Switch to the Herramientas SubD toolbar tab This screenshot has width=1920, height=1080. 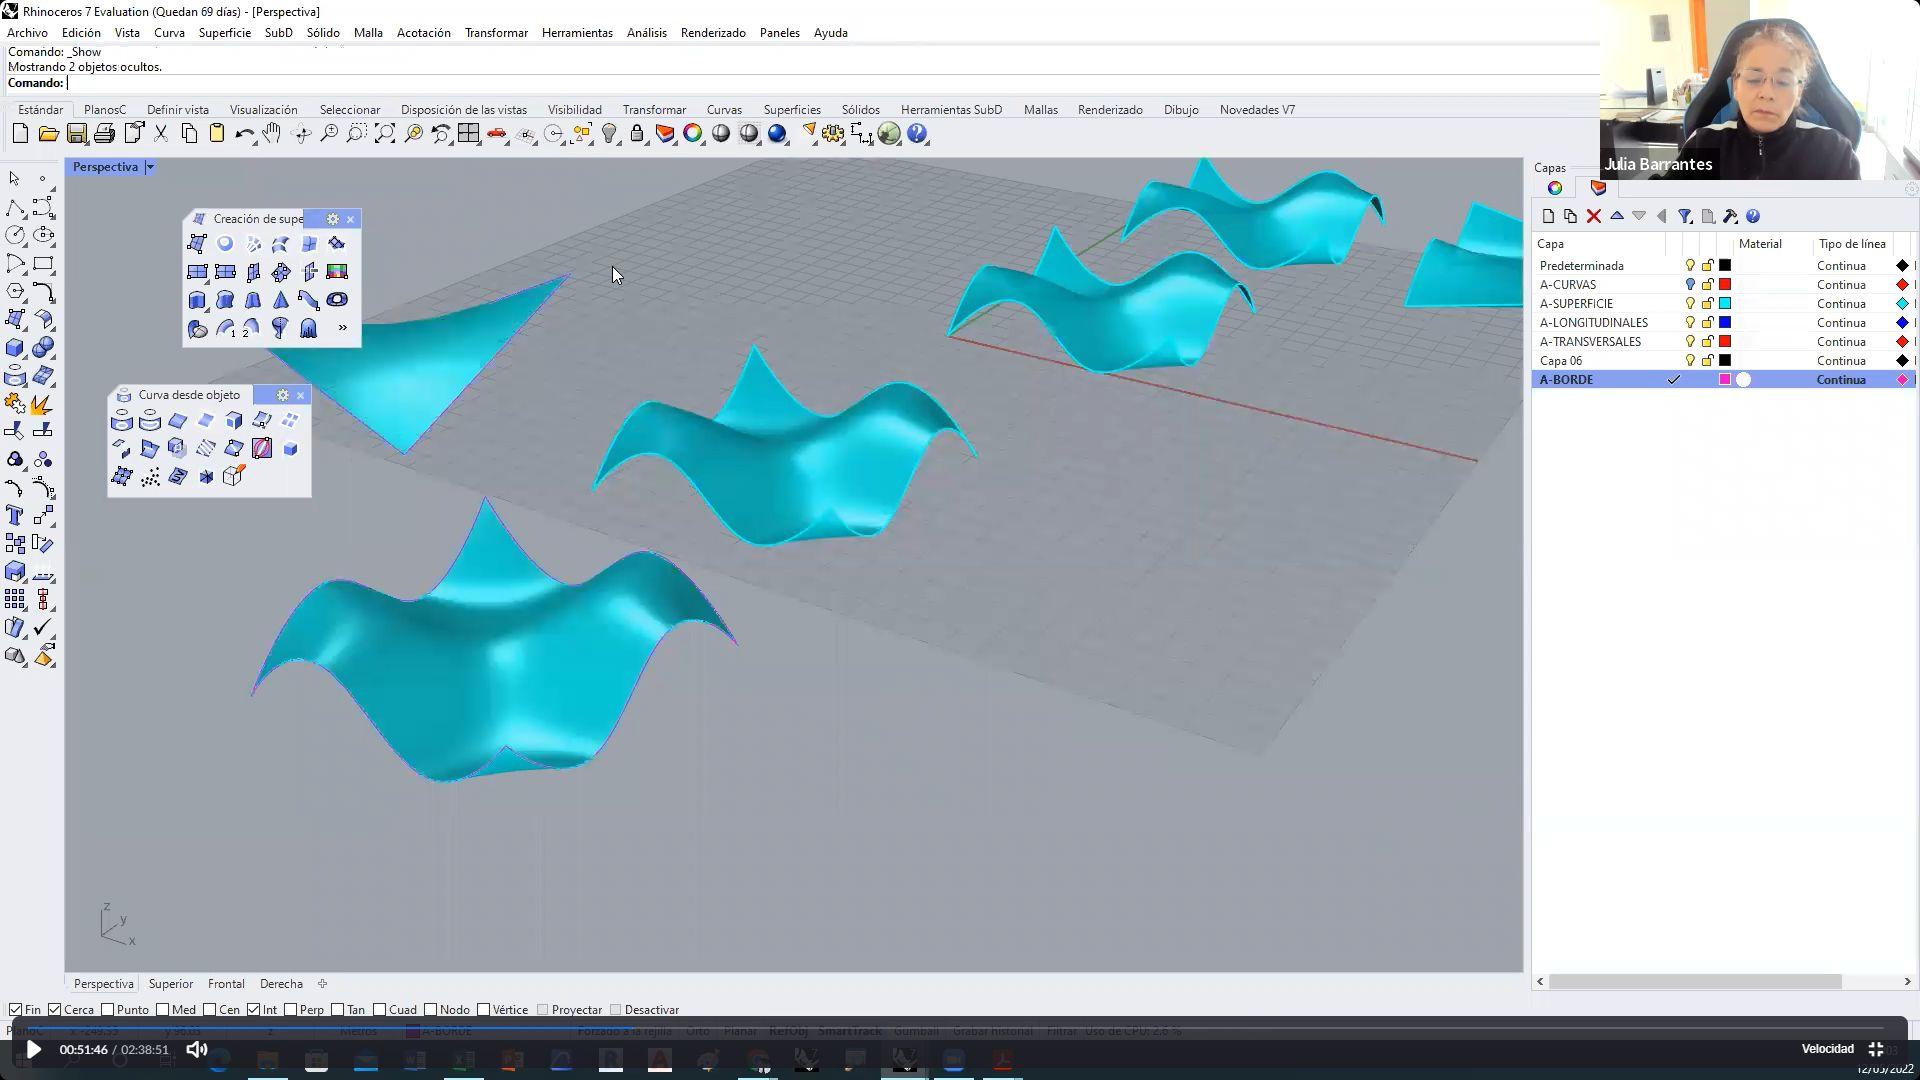(x=951, y=110)
